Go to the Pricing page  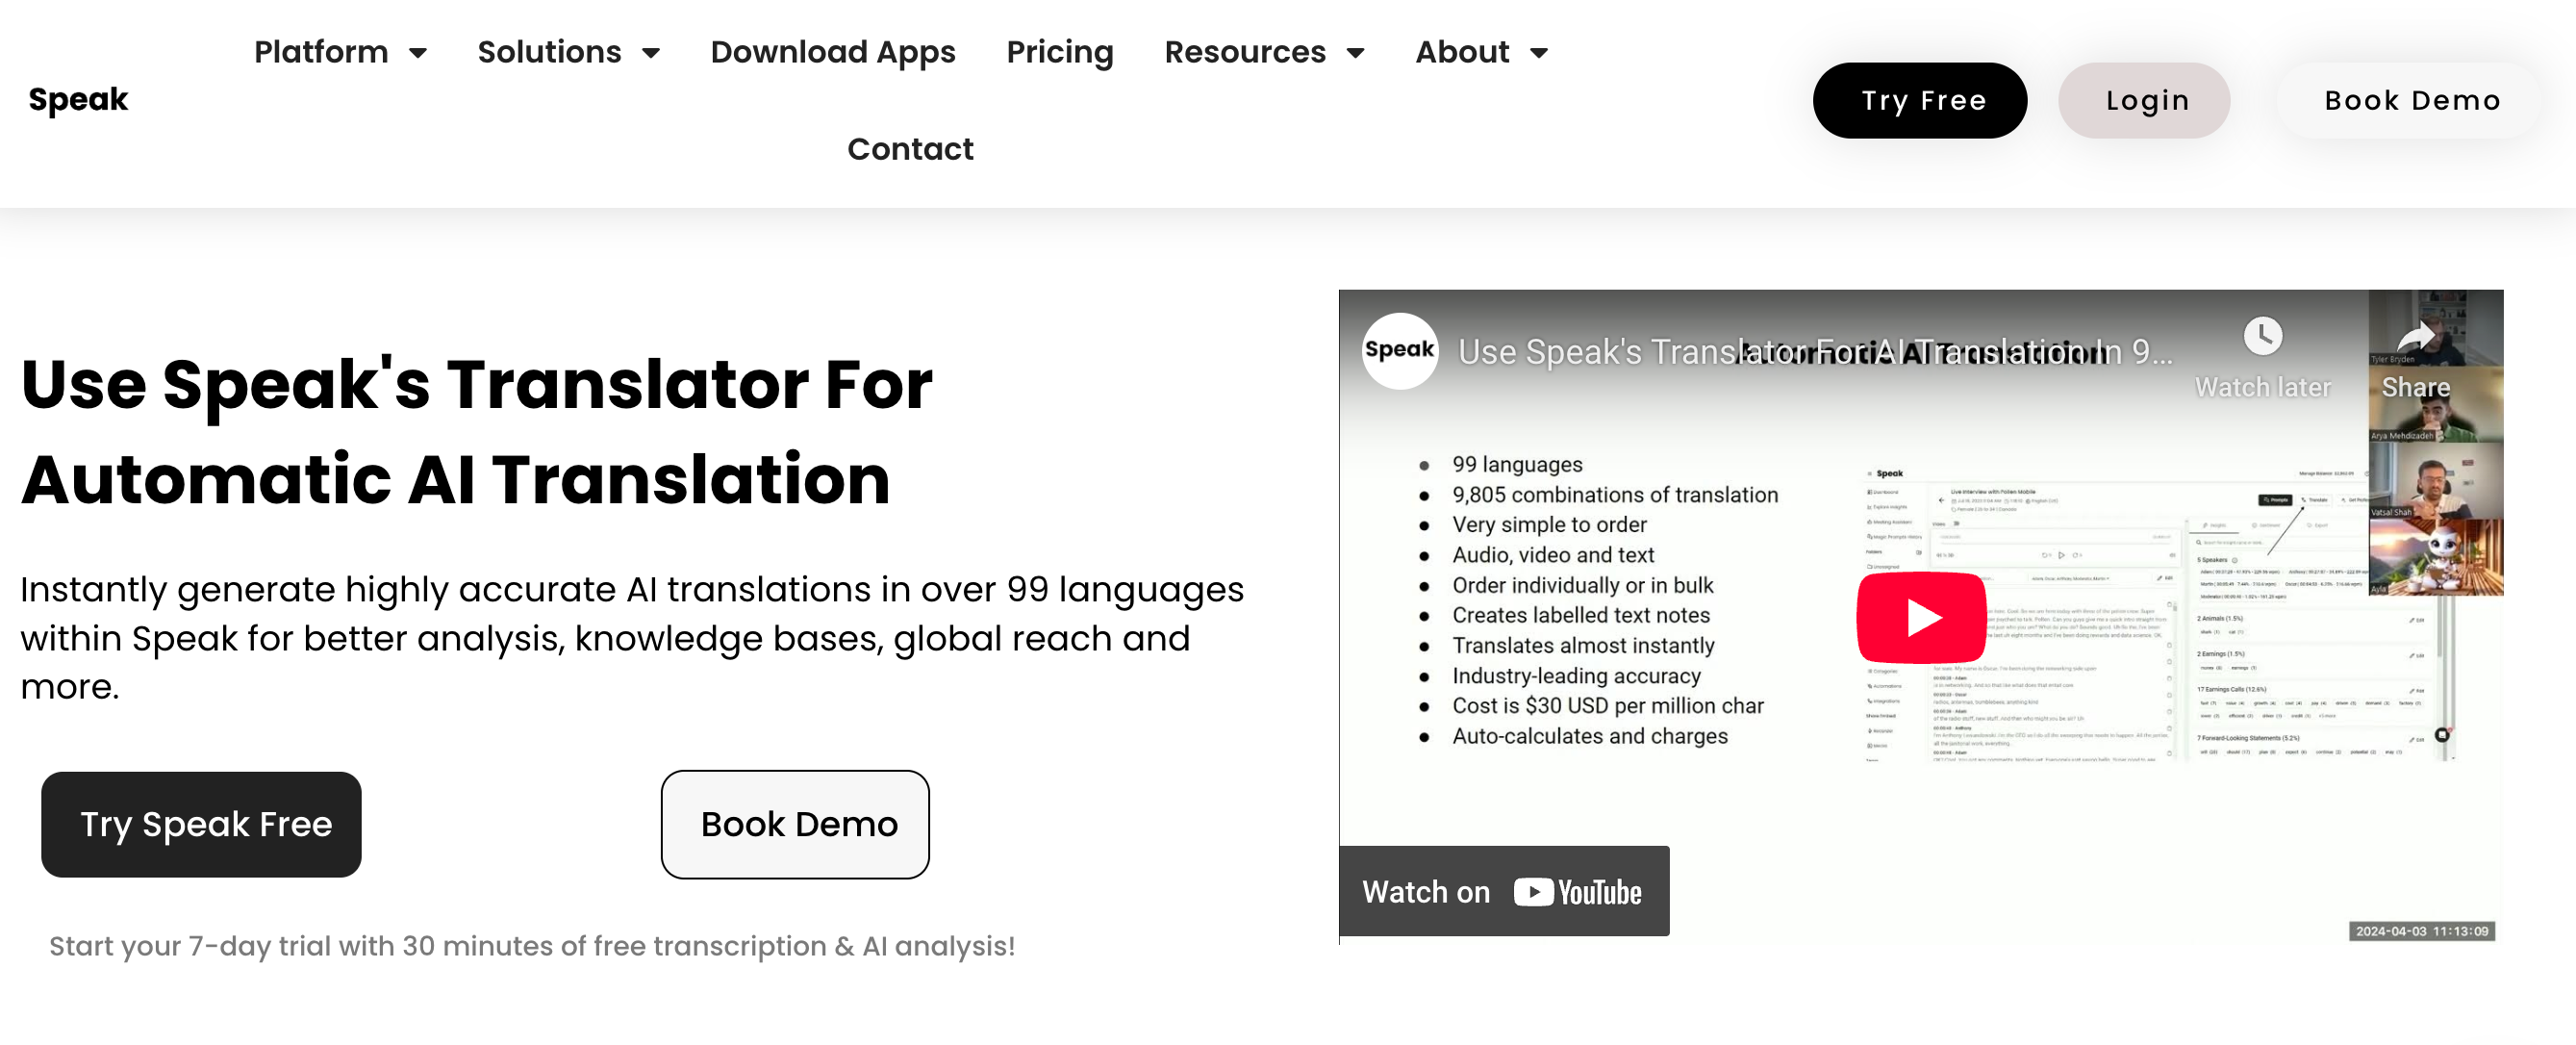pyautogui.click(x=1059, y=52)
